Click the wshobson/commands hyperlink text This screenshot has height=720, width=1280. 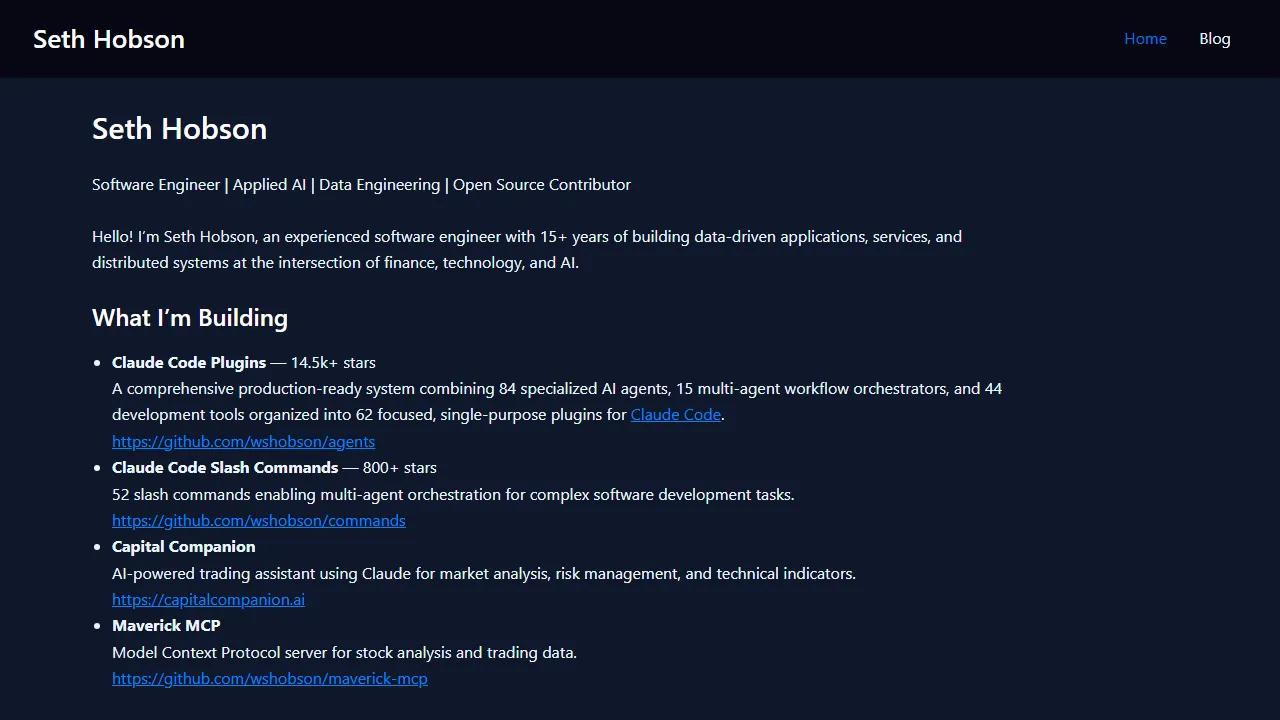pyautogui.click(x=258, y=520)
